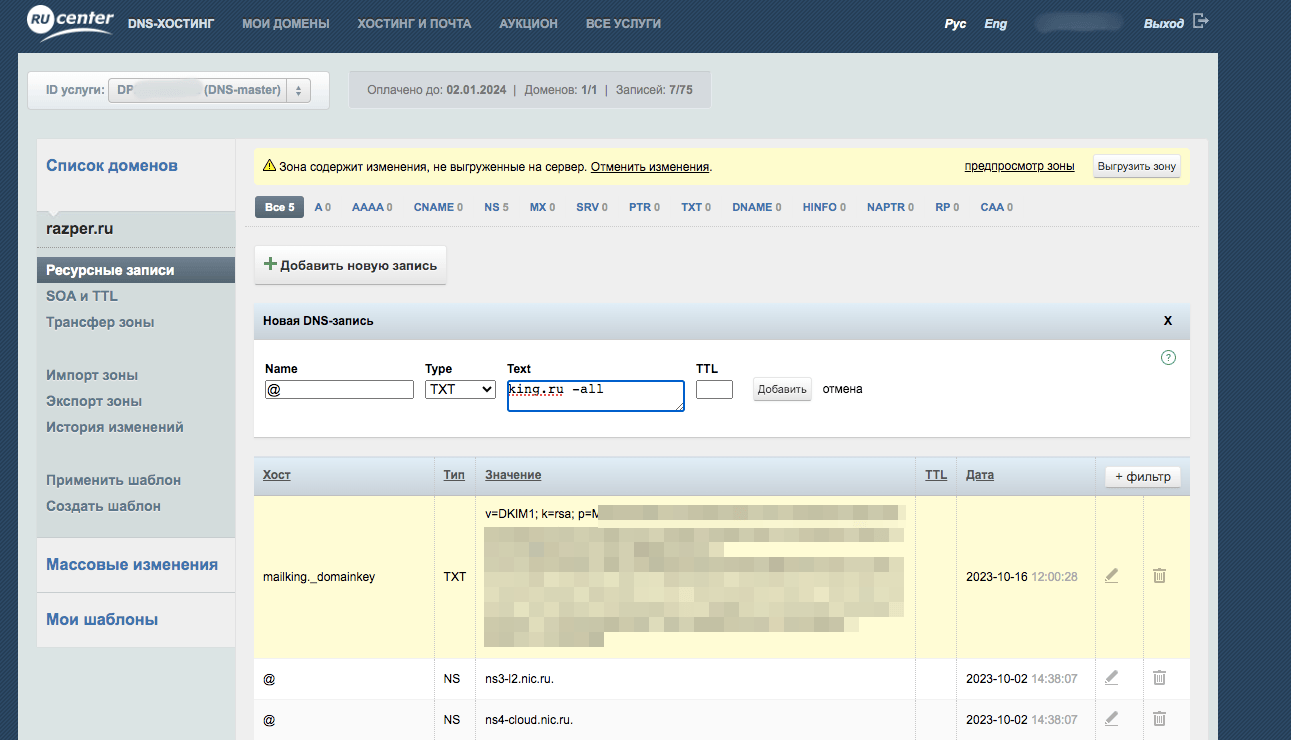This screenshot has height=740, width=1291.
Task: Switch language to Eng
Action: pos(995,24)
